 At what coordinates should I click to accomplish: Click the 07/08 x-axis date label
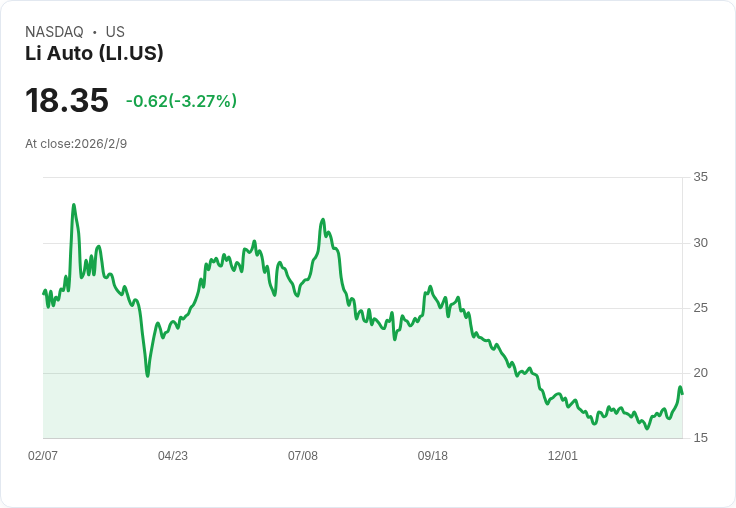(303, 455)
